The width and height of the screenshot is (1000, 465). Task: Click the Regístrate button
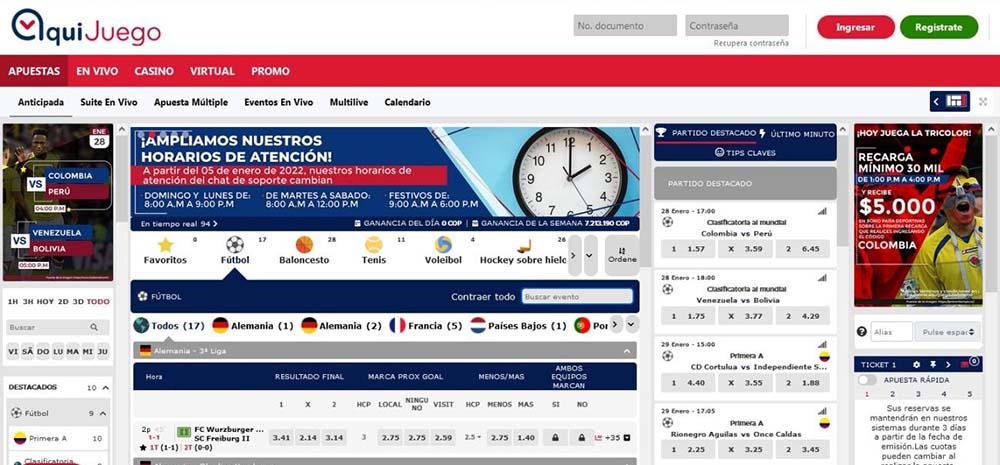pos(939,27)
